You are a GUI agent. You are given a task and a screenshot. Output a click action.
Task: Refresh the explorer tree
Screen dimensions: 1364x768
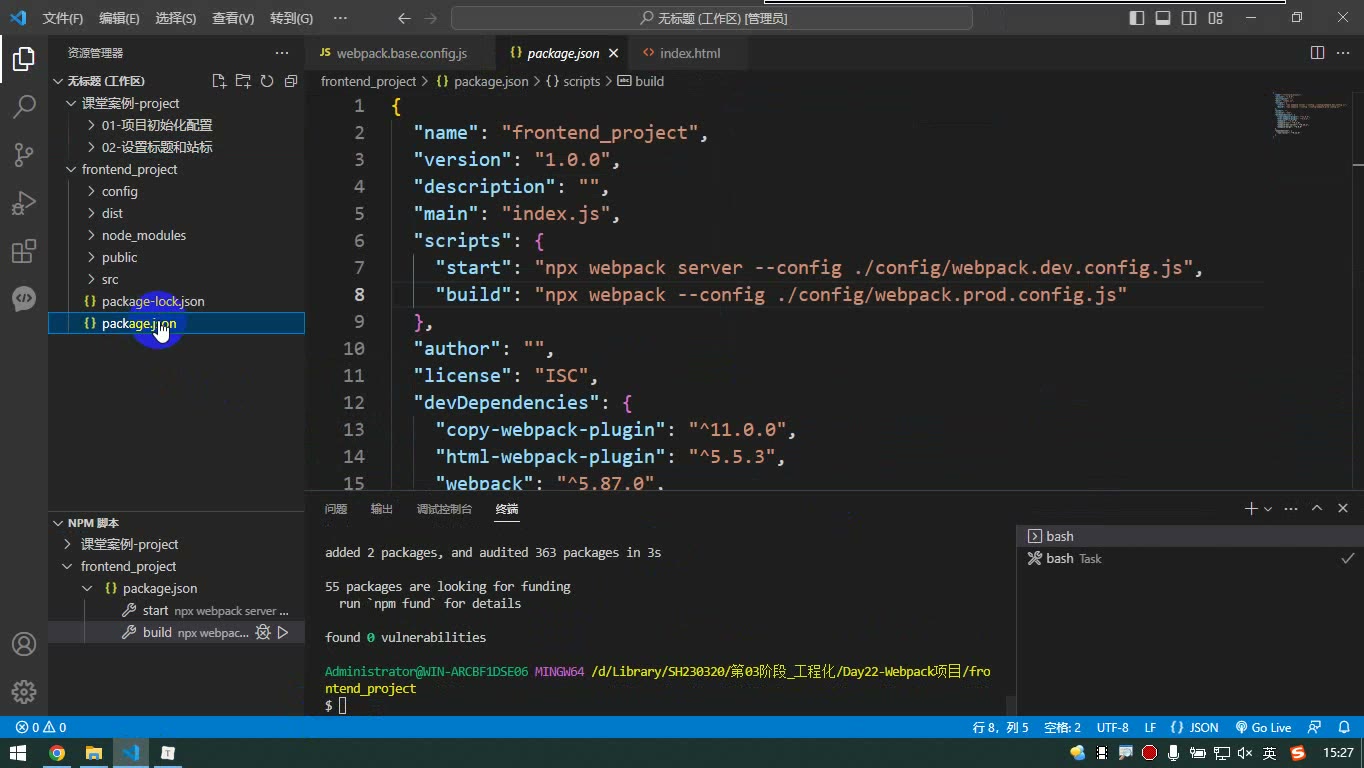point(267,81)
